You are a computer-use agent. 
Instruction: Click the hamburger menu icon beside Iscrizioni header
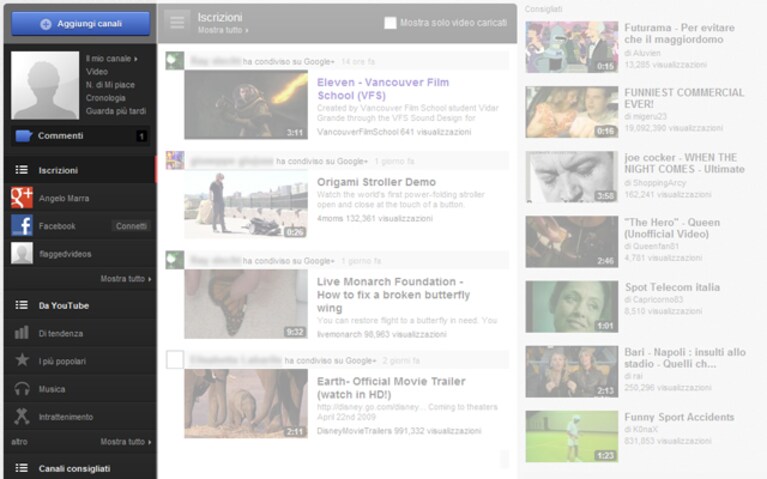(177, 23)
